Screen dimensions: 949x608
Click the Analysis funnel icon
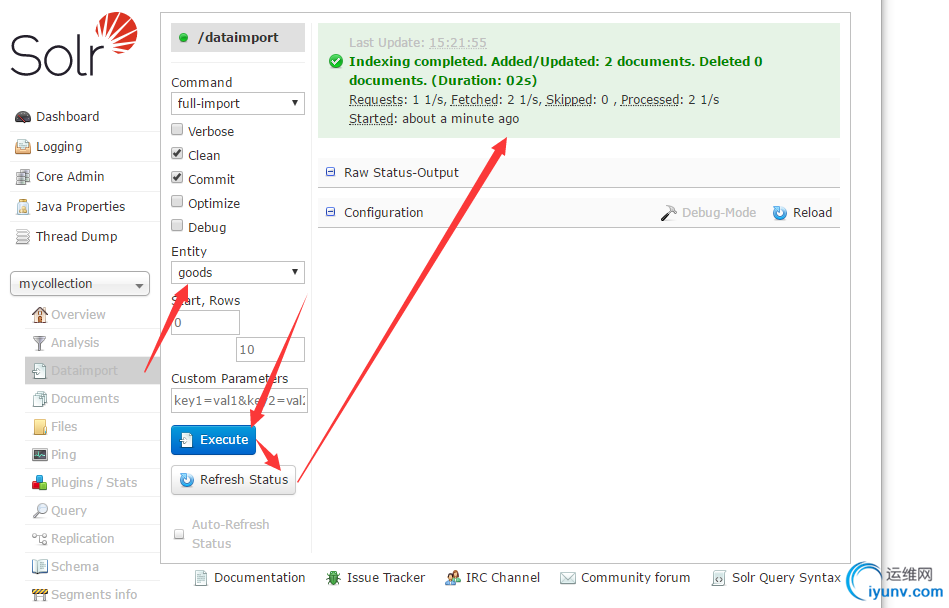[x=39, y=343]
